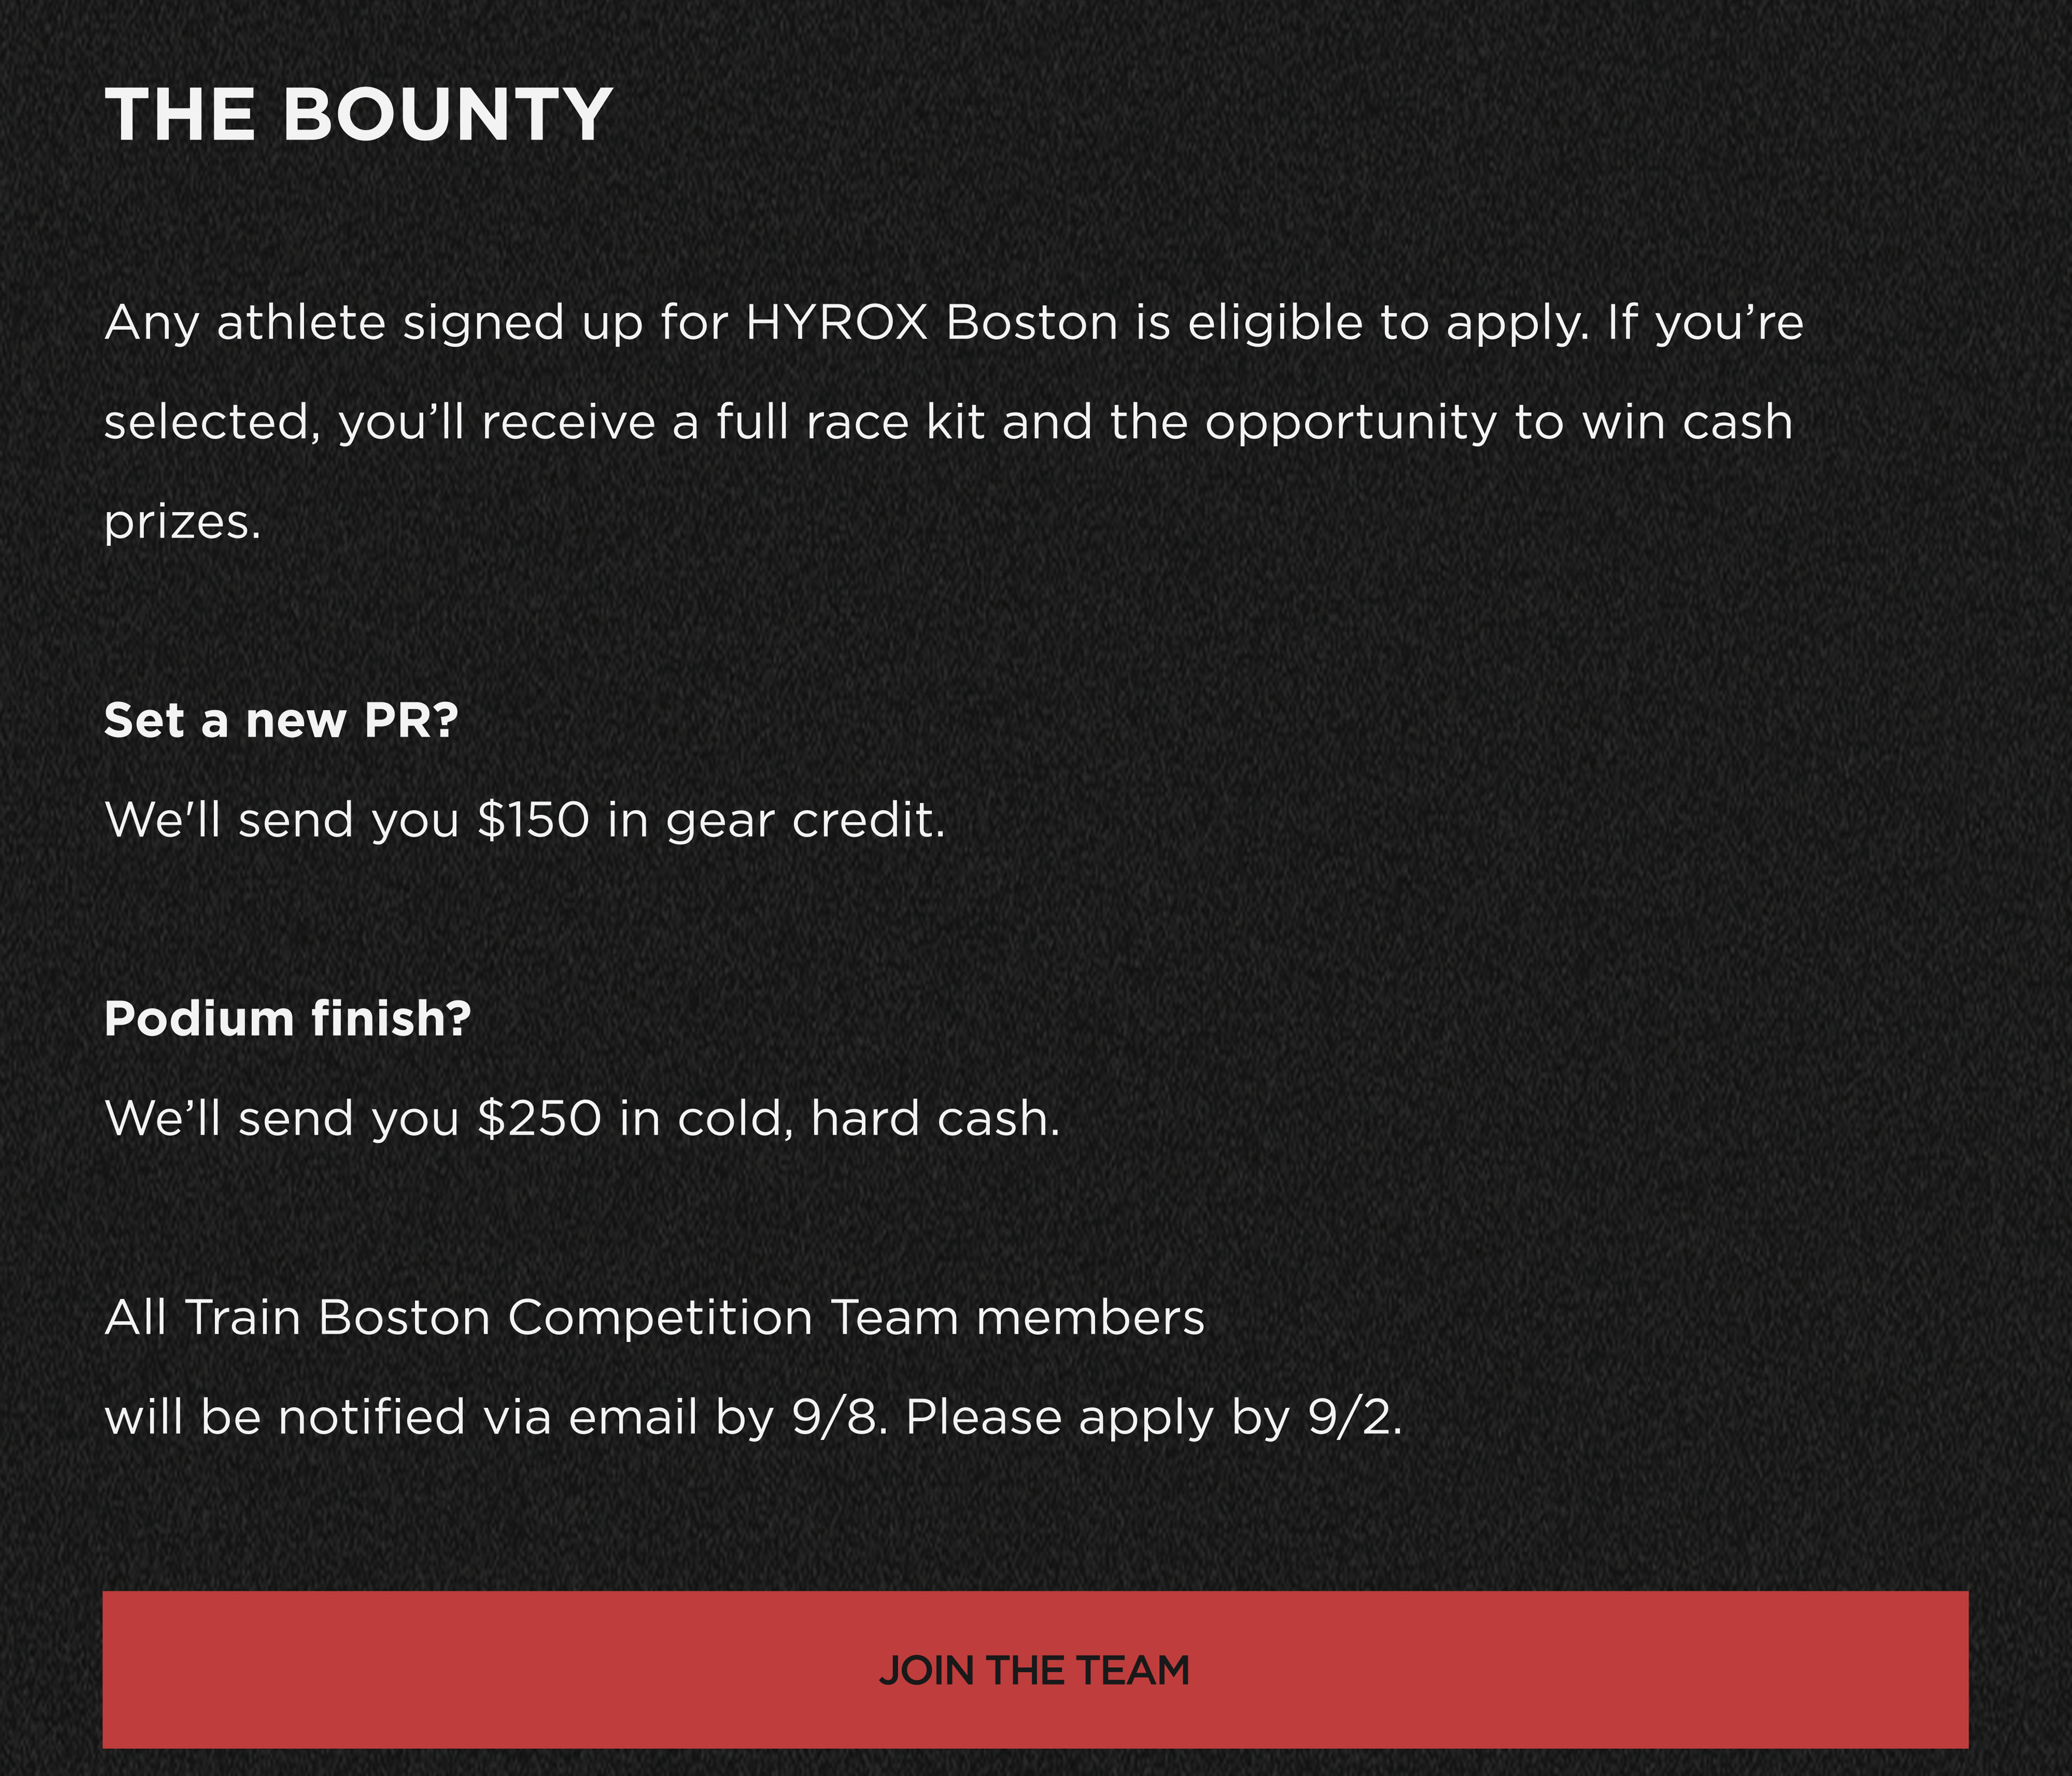Click the 'cold, hard cash' phrase
The image size is (2072, 1776).
[867, 1118]
